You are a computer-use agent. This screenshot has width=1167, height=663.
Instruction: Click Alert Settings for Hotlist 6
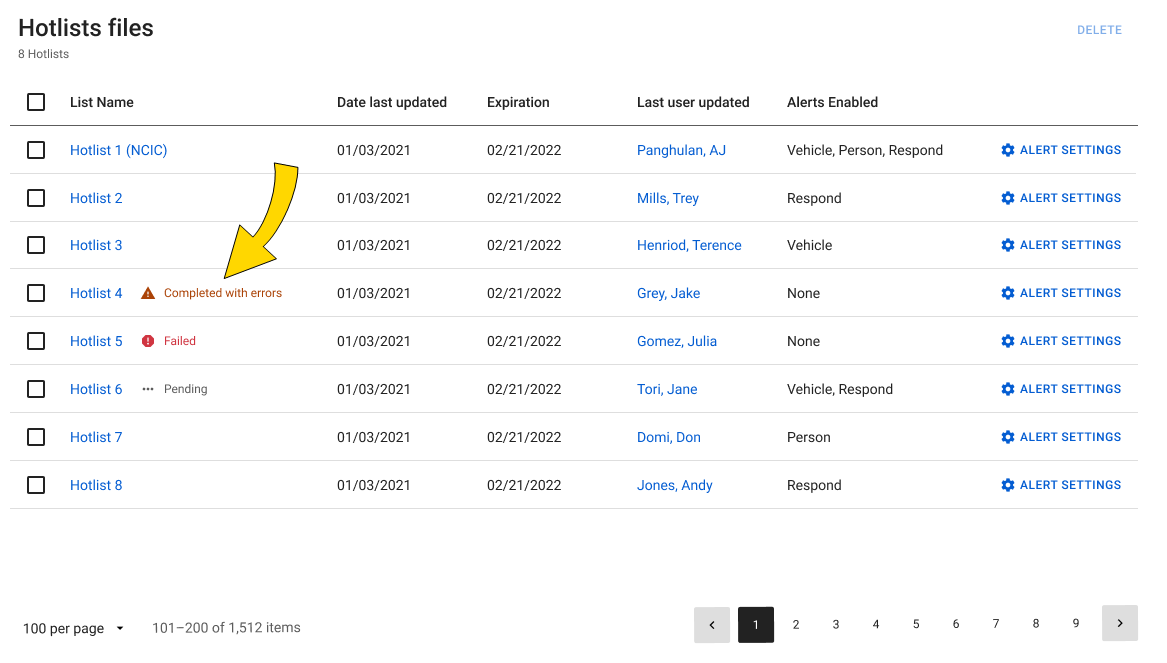tap(1061, 389)
